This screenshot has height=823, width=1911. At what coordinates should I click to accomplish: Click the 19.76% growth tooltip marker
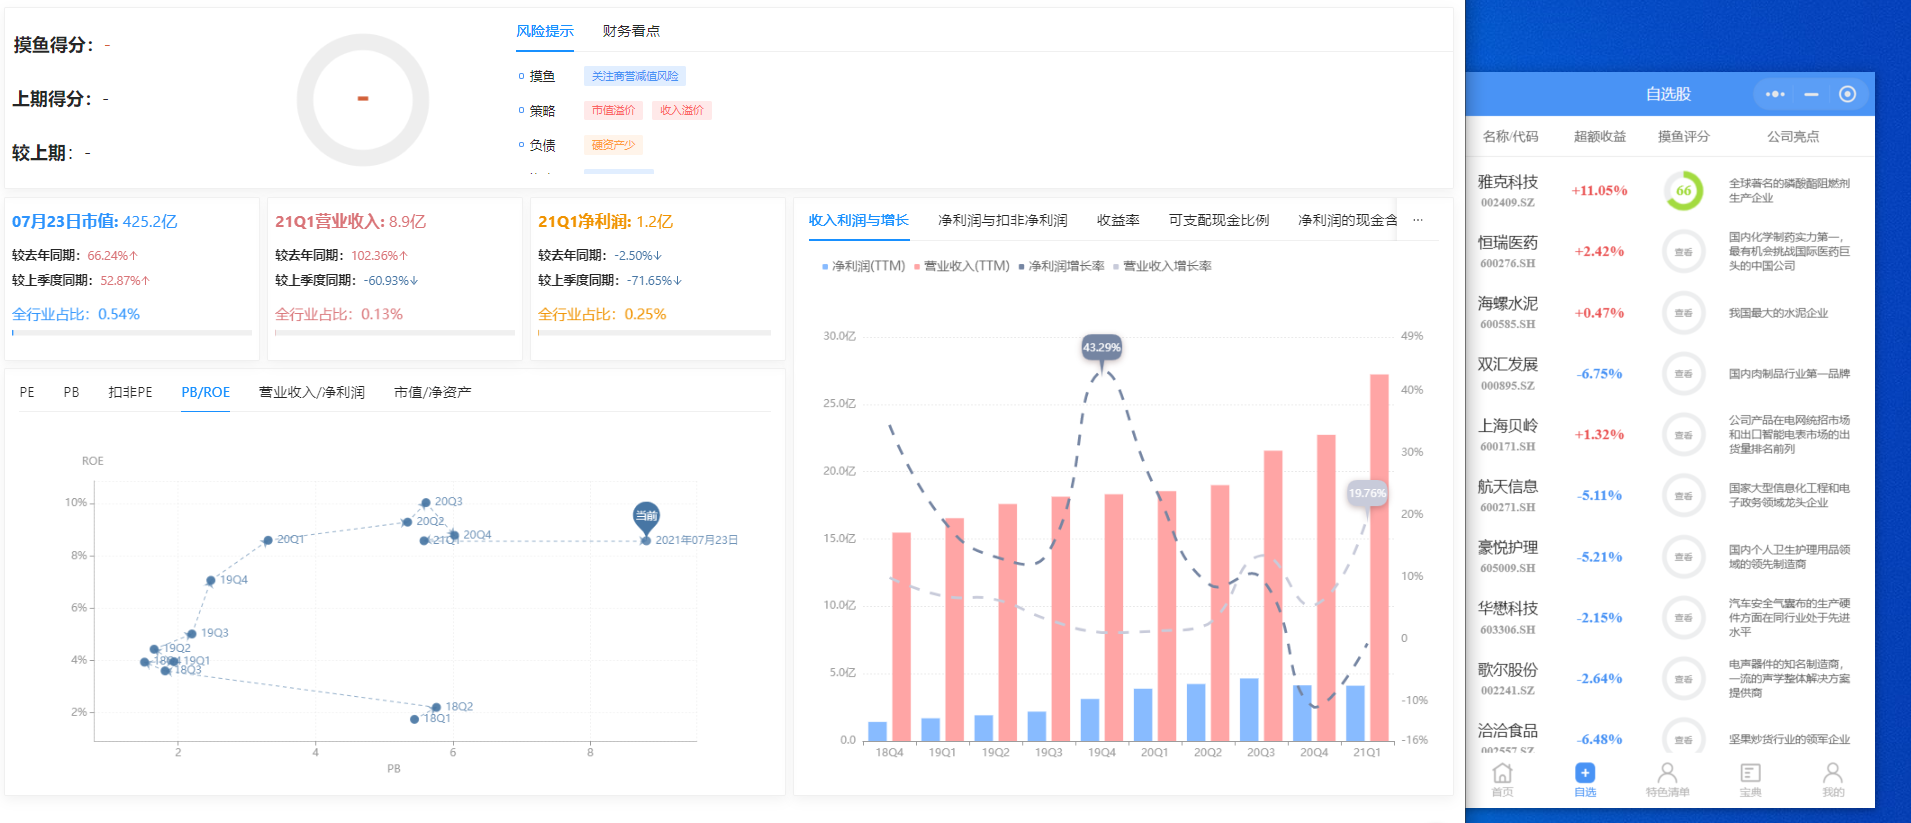1367,492
